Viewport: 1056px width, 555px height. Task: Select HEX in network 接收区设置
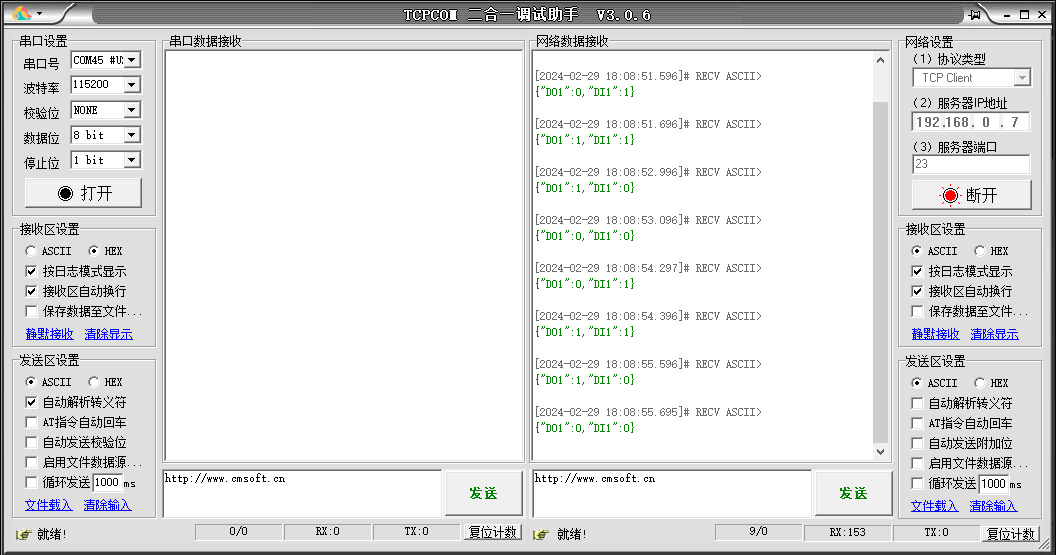tap(980, 251)
